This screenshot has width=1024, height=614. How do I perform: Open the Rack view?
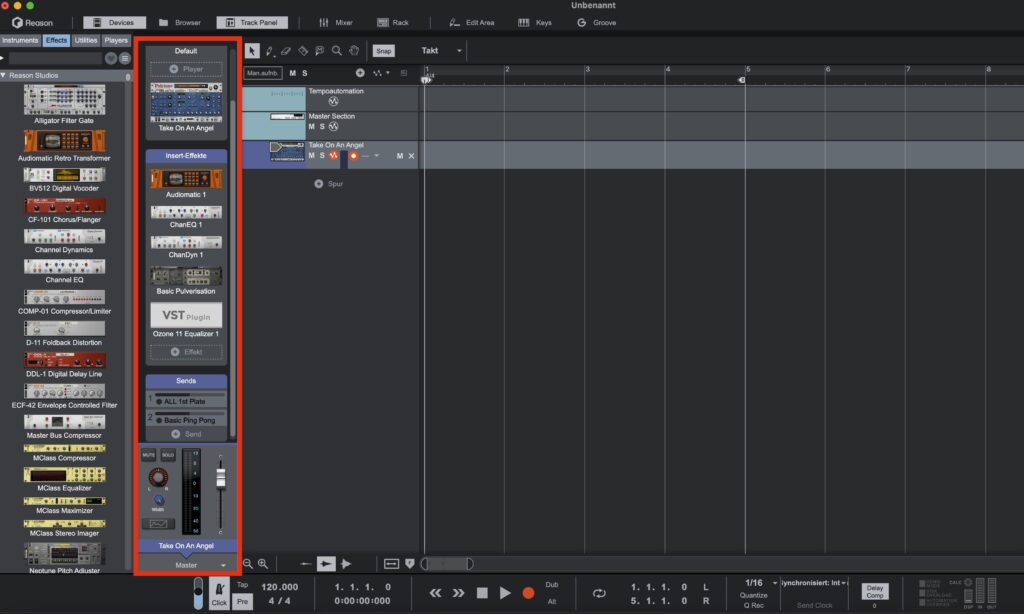392,22
